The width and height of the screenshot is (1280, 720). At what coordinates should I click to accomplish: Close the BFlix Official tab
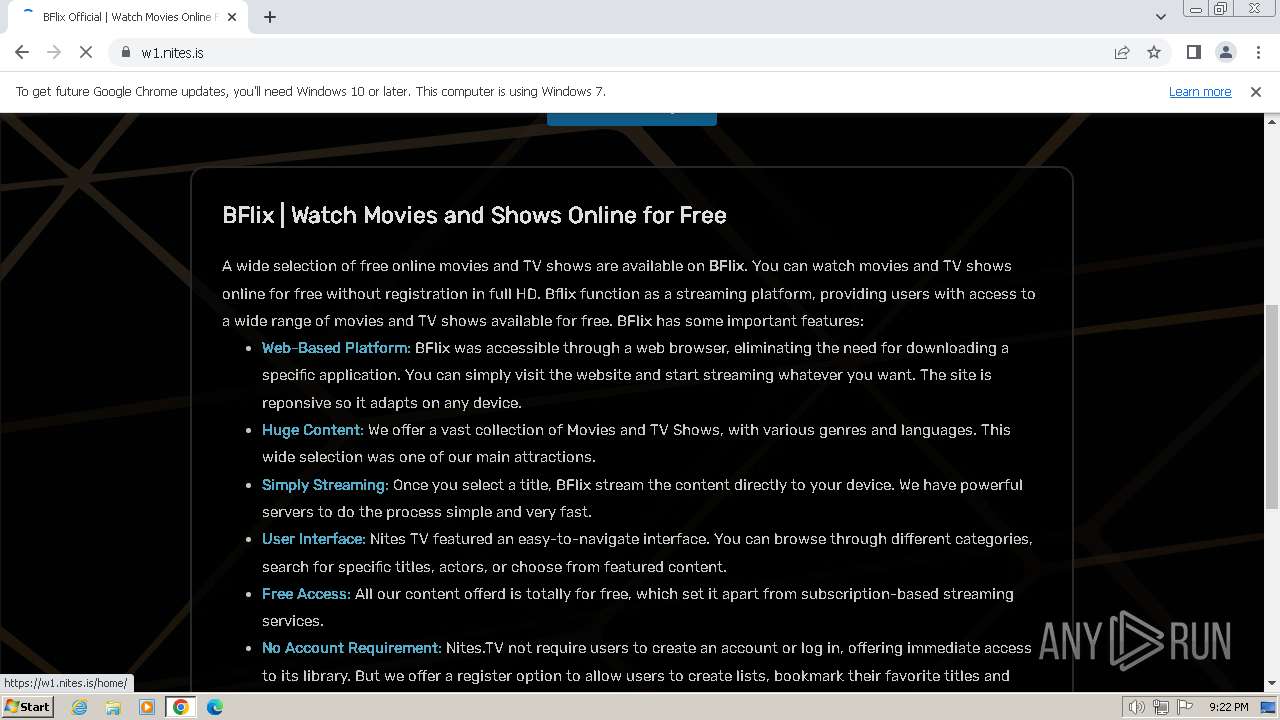tap(233, 17)
